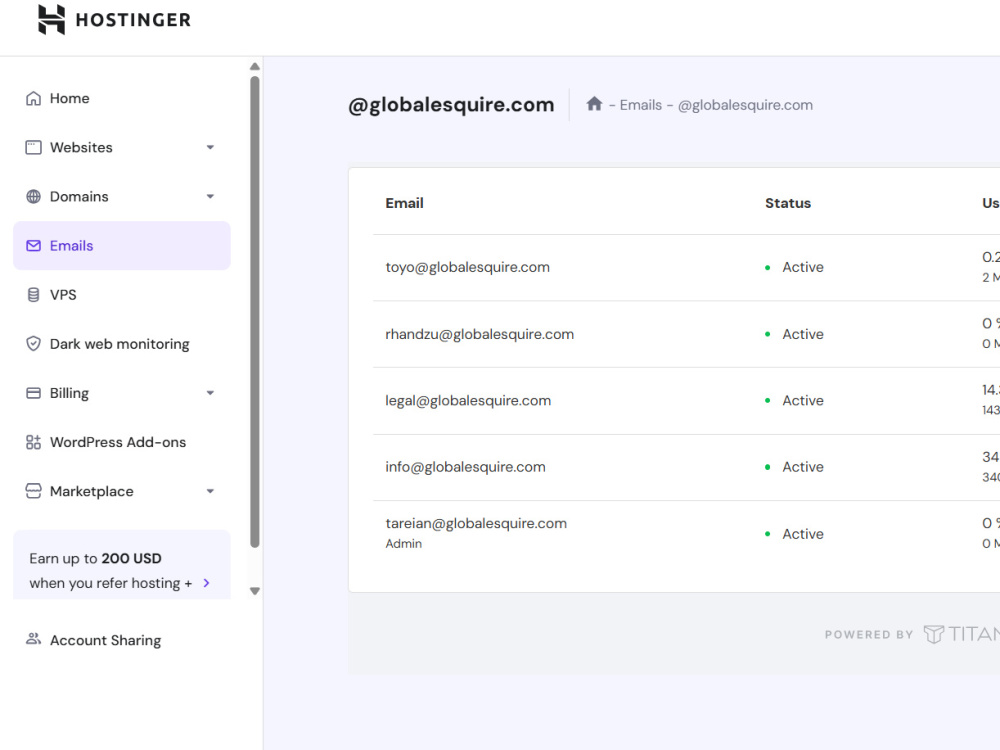Screen dimensions: 1000x750
Task: Select info@globalesquire.com email row
Action: 686,467
